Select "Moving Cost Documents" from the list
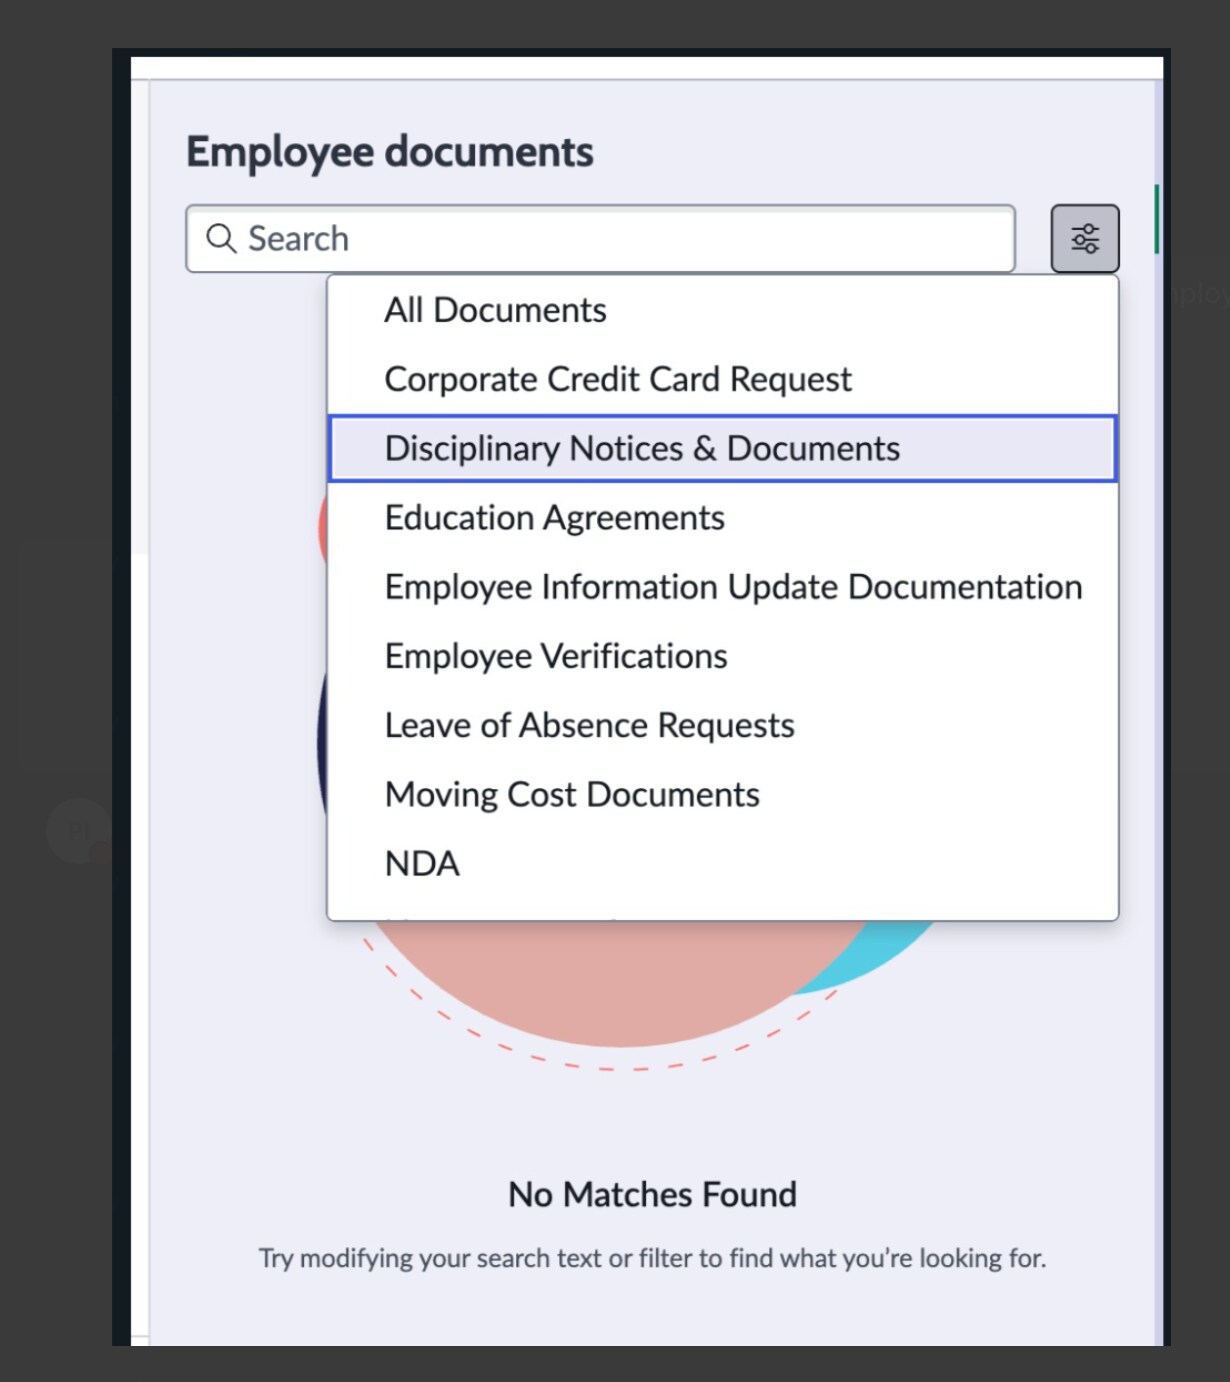1230x1382 pixels. pyautogui.click(x=572, y=794)
